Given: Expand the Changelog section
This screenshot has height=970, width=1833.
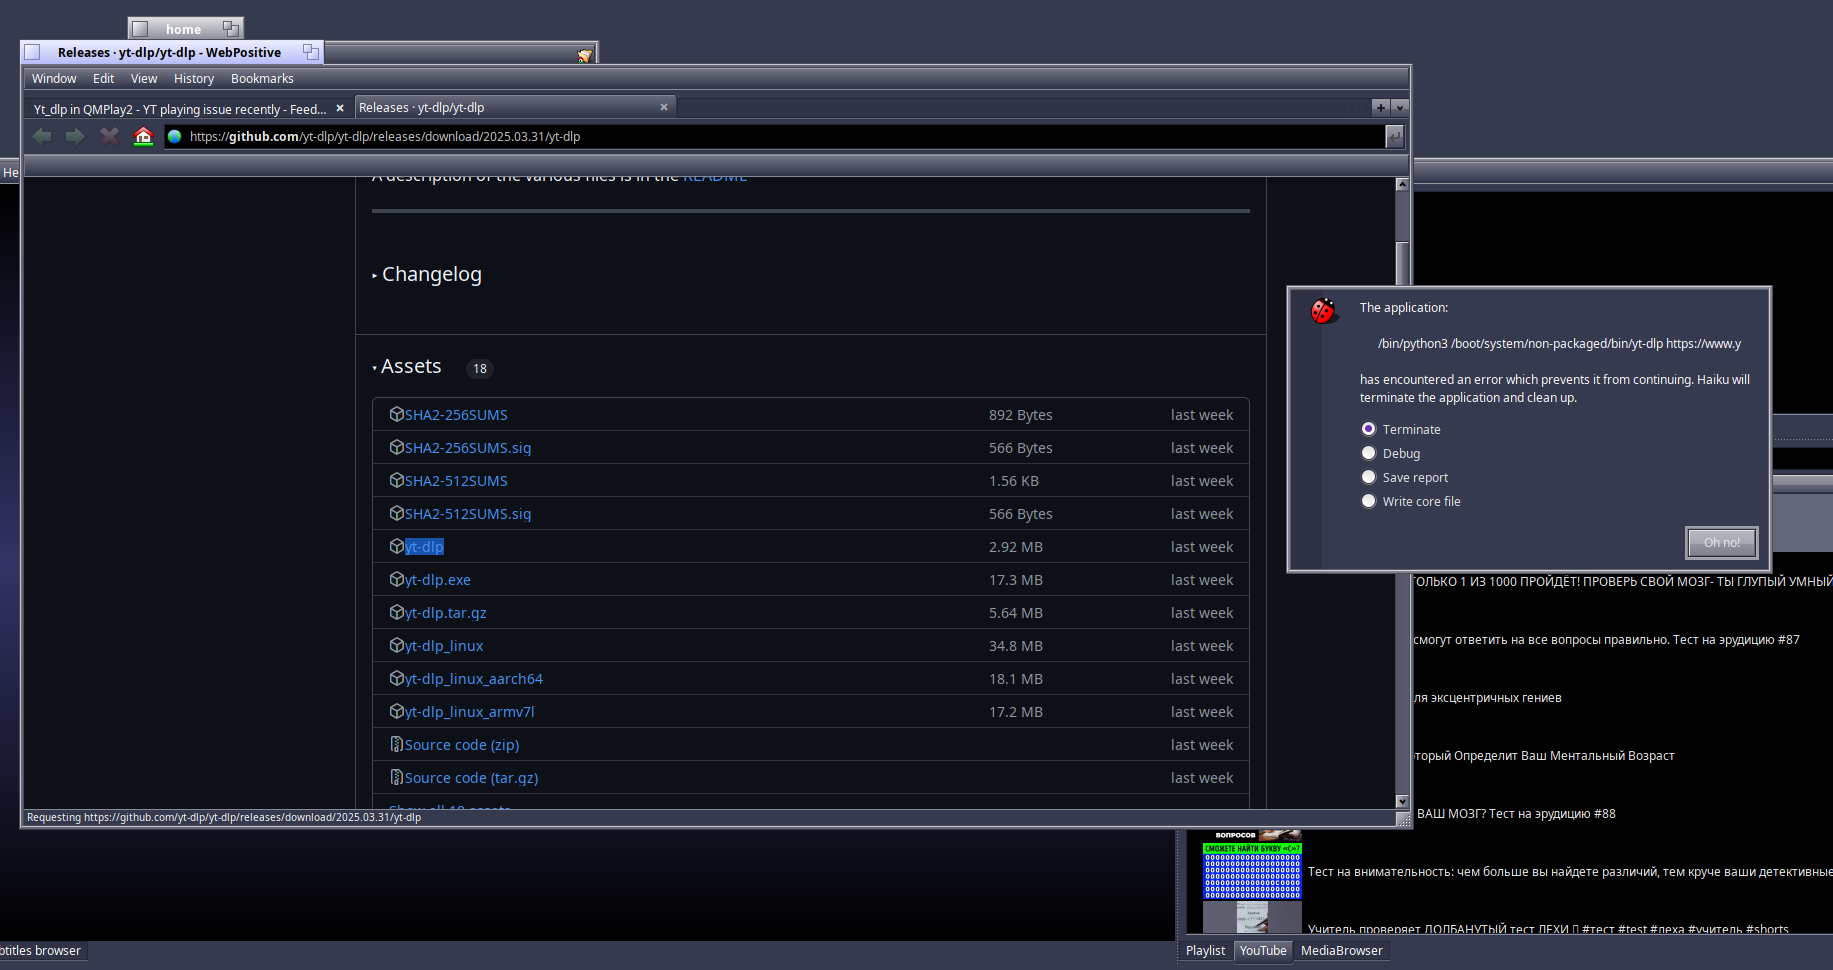Looking at the screenshot, I should (x=427, y=274).
